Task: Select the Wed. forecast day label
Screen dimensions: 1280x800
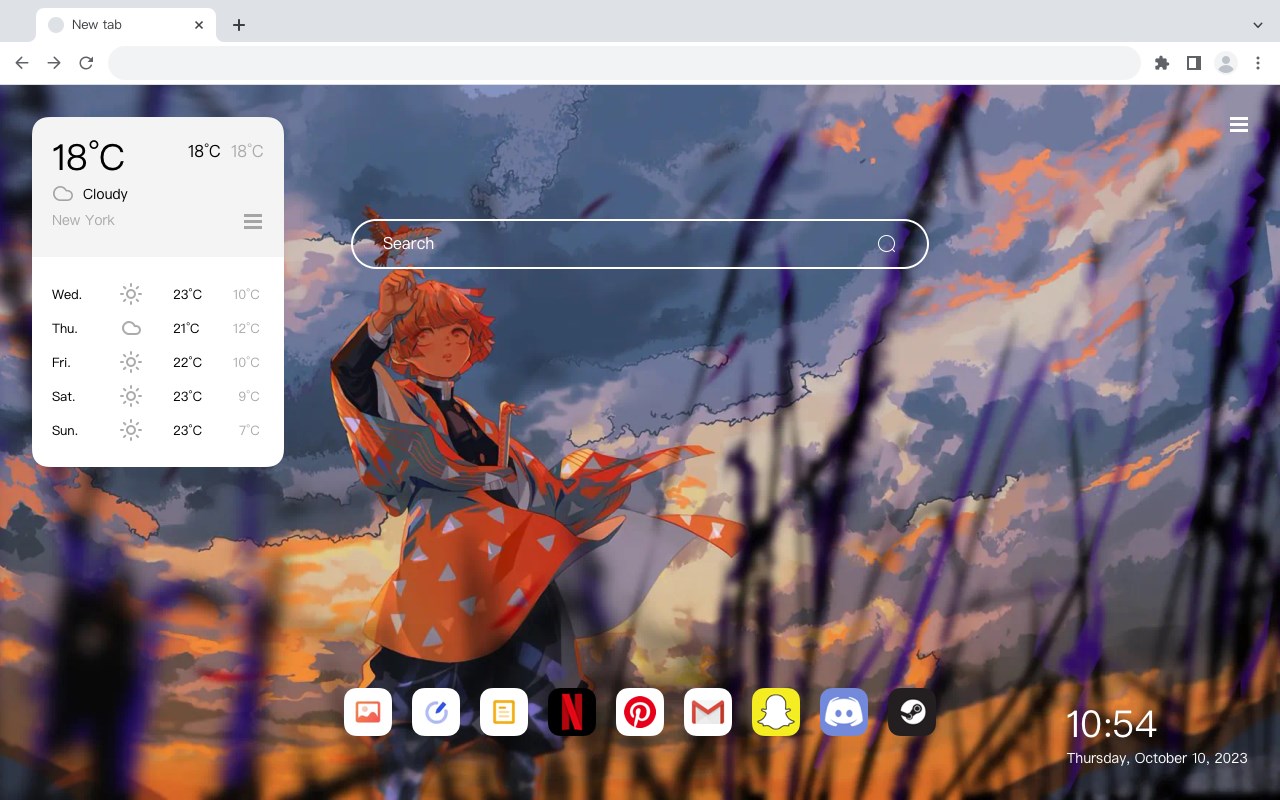Action: [67, 294]
